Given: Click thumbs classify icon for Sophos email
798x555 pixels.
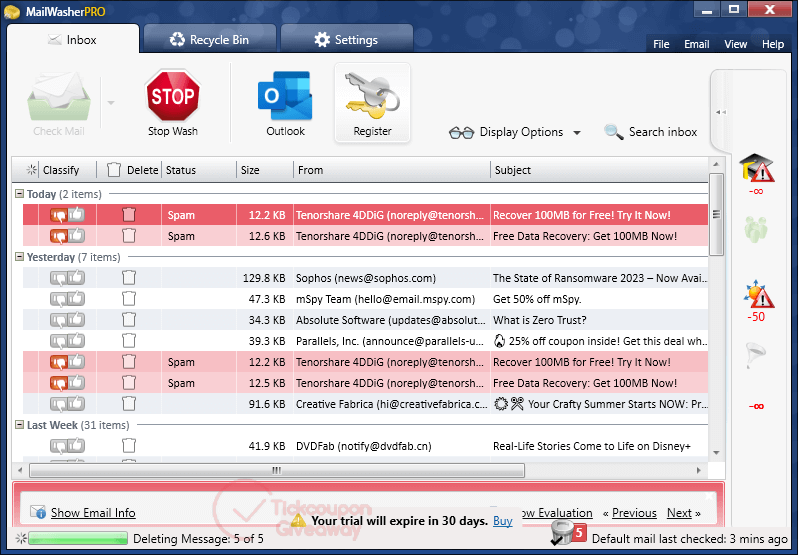Looking at the screenshot, I should point(67,278).
